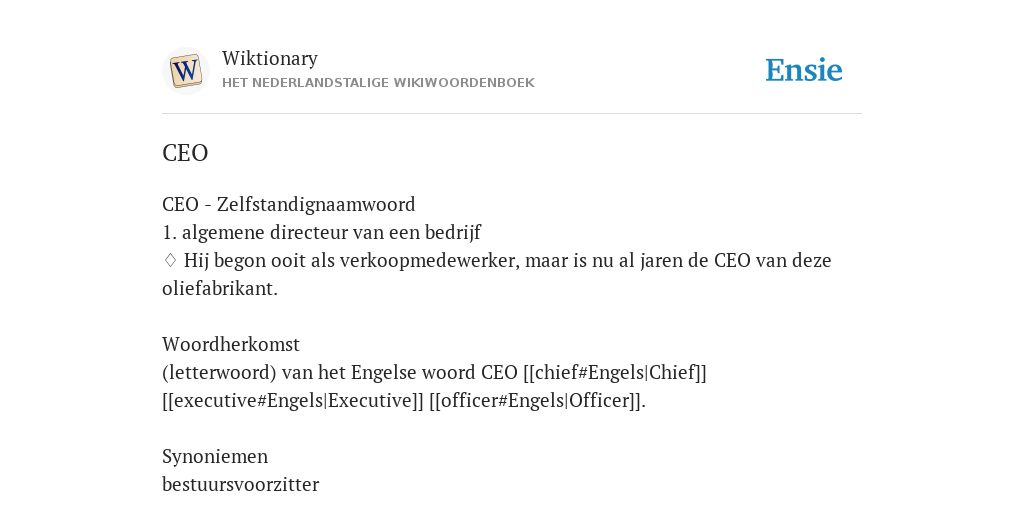1024x512 pixels.
Task: Click the Wiktionary source title
Action: 270,58
